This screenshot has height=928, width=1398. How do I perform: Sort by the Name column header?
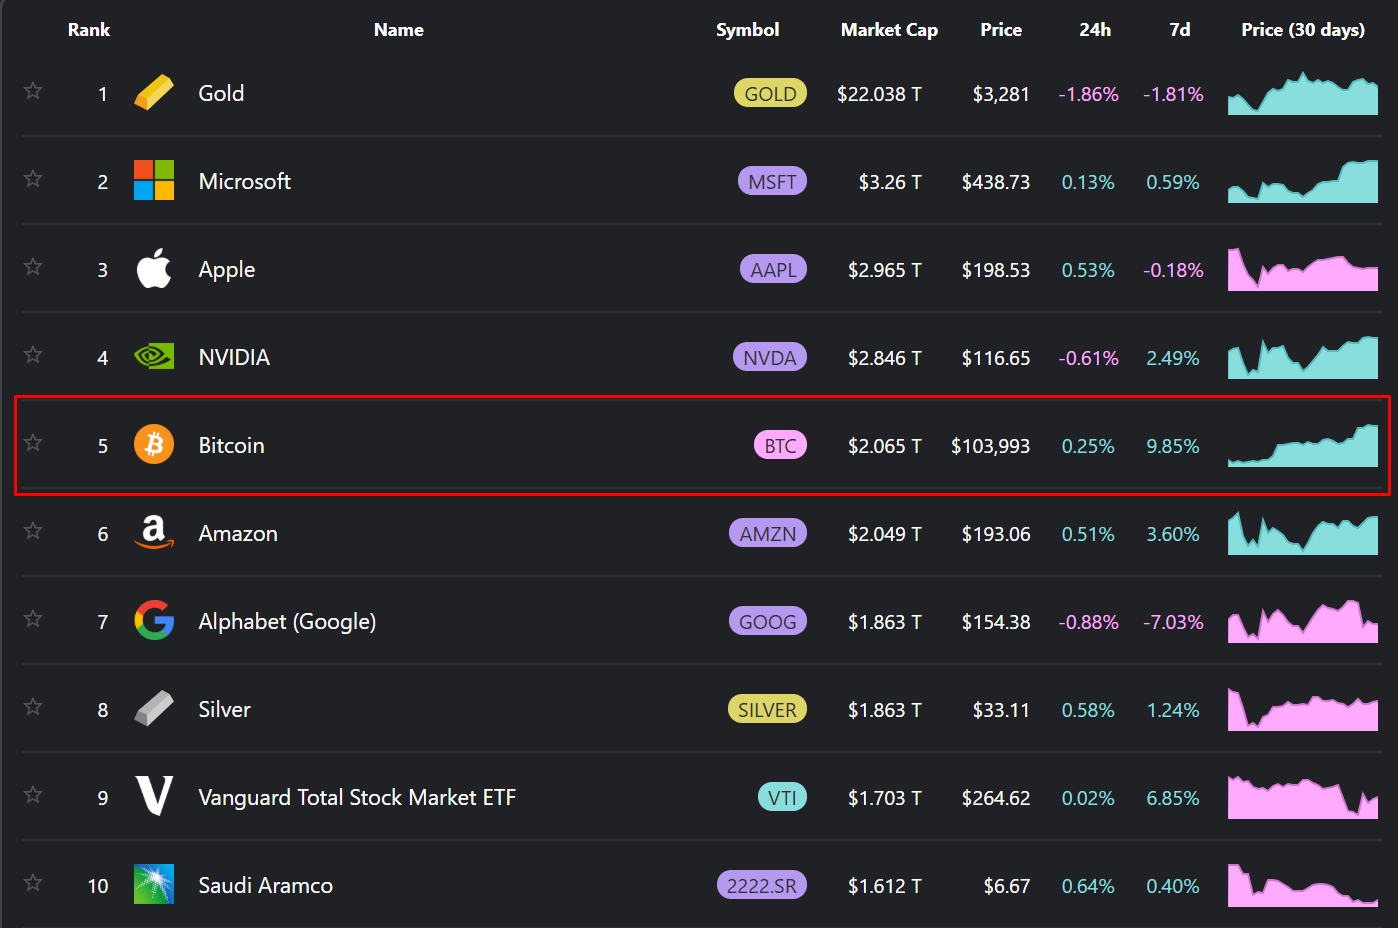pyautogui.click(x=399, y=30)
